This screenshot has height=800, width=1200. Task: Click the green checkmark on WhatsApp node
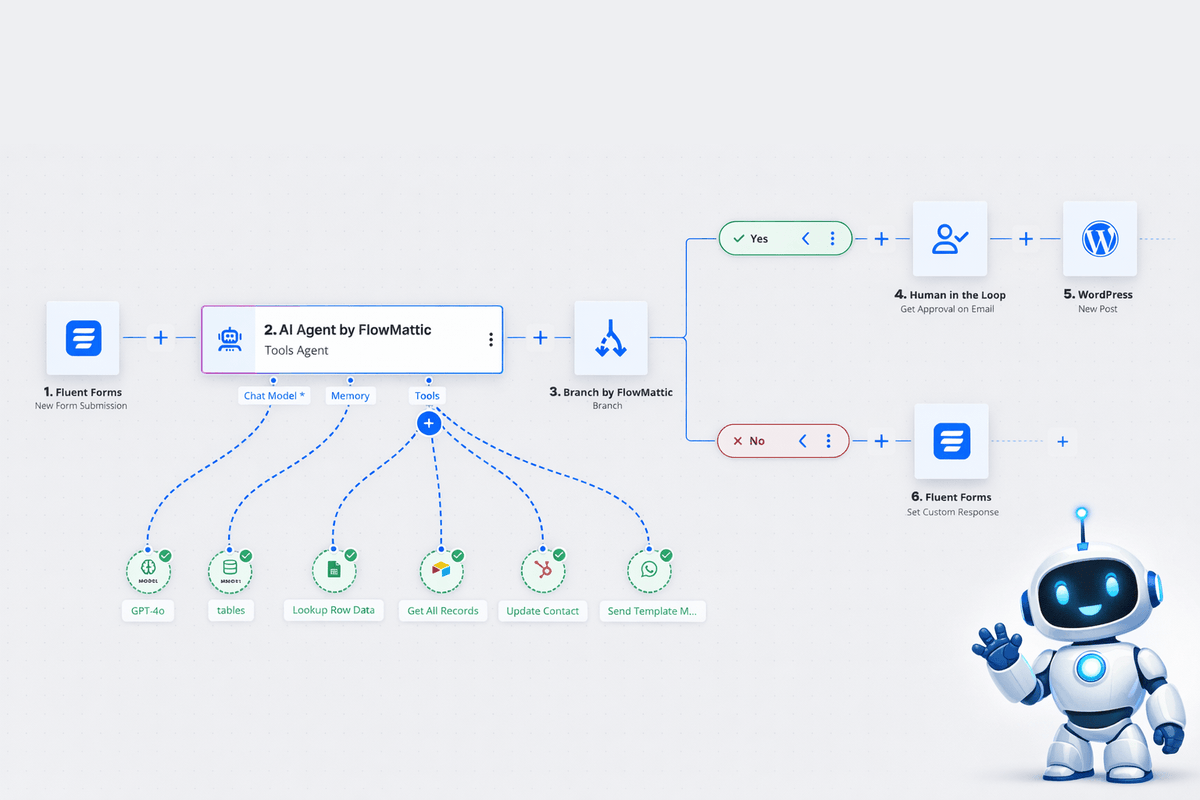[x=666, y=555]
